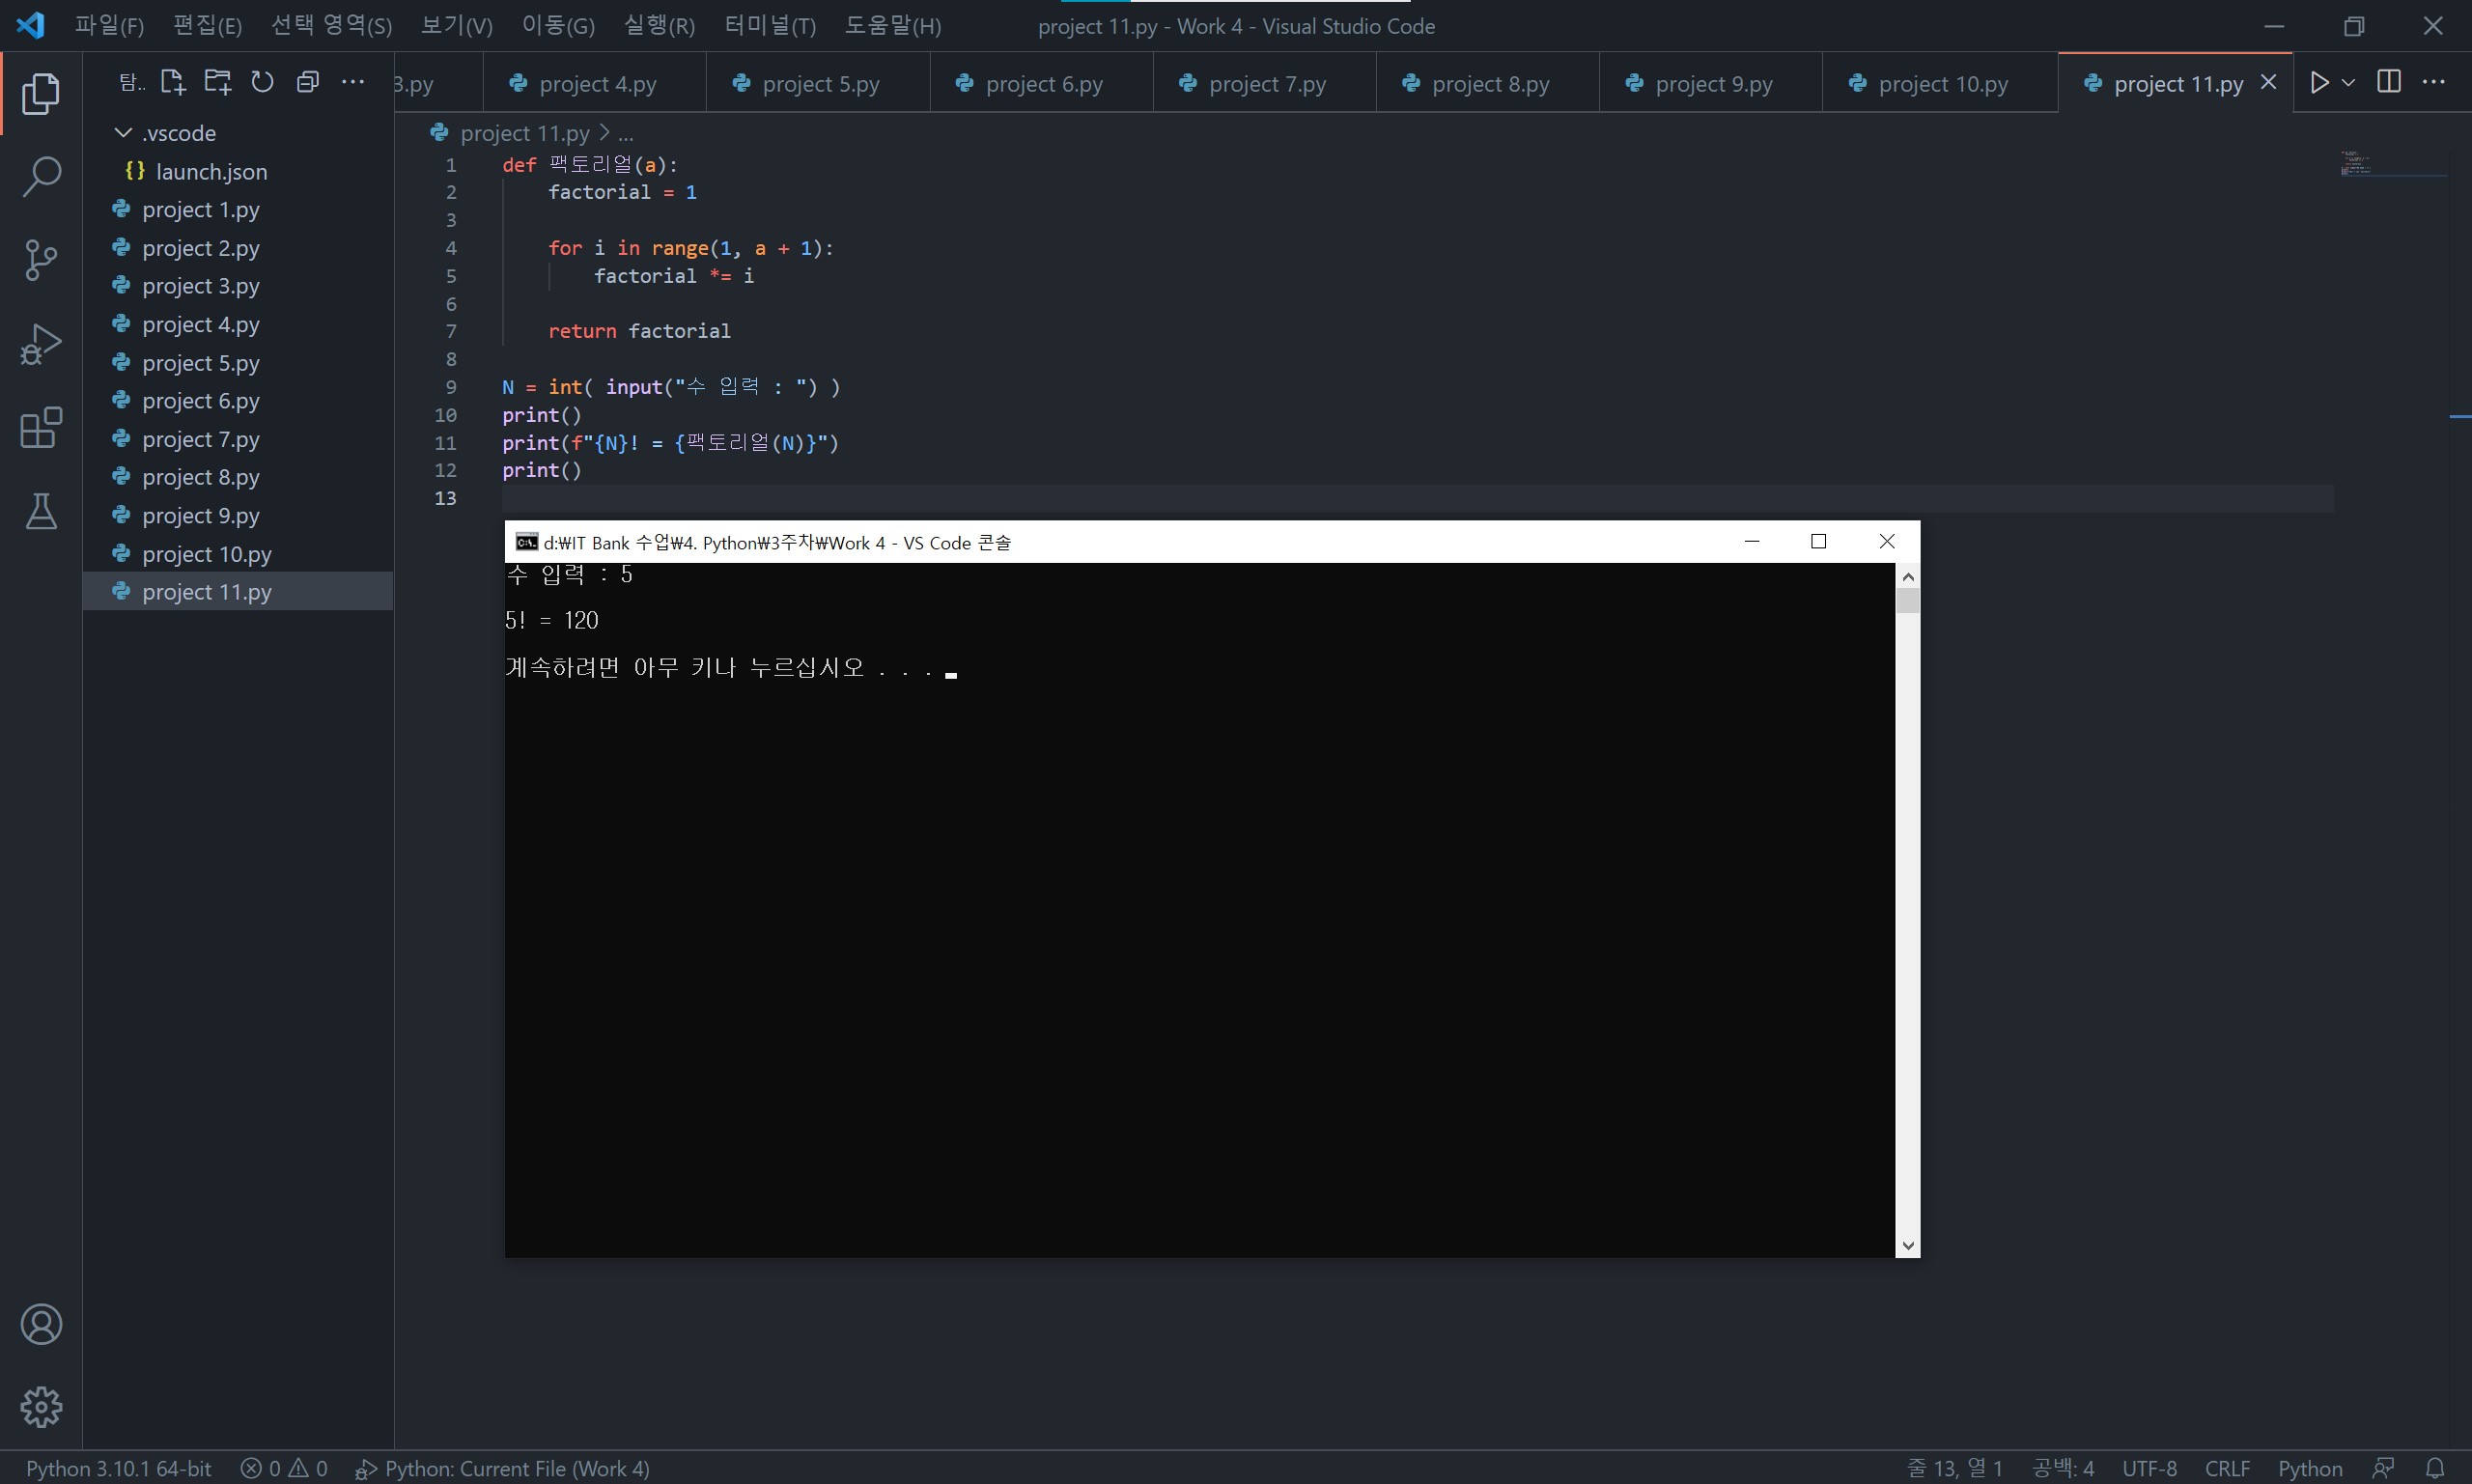This screenshot has height=1484, width=2472.
Task: Toggle split editor layout
Action: [x=2388, y=82]
